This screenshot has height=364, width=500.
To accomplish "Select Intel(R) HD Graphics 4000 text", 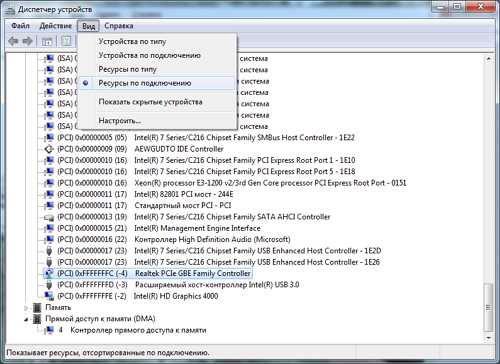I will point(176,296).
